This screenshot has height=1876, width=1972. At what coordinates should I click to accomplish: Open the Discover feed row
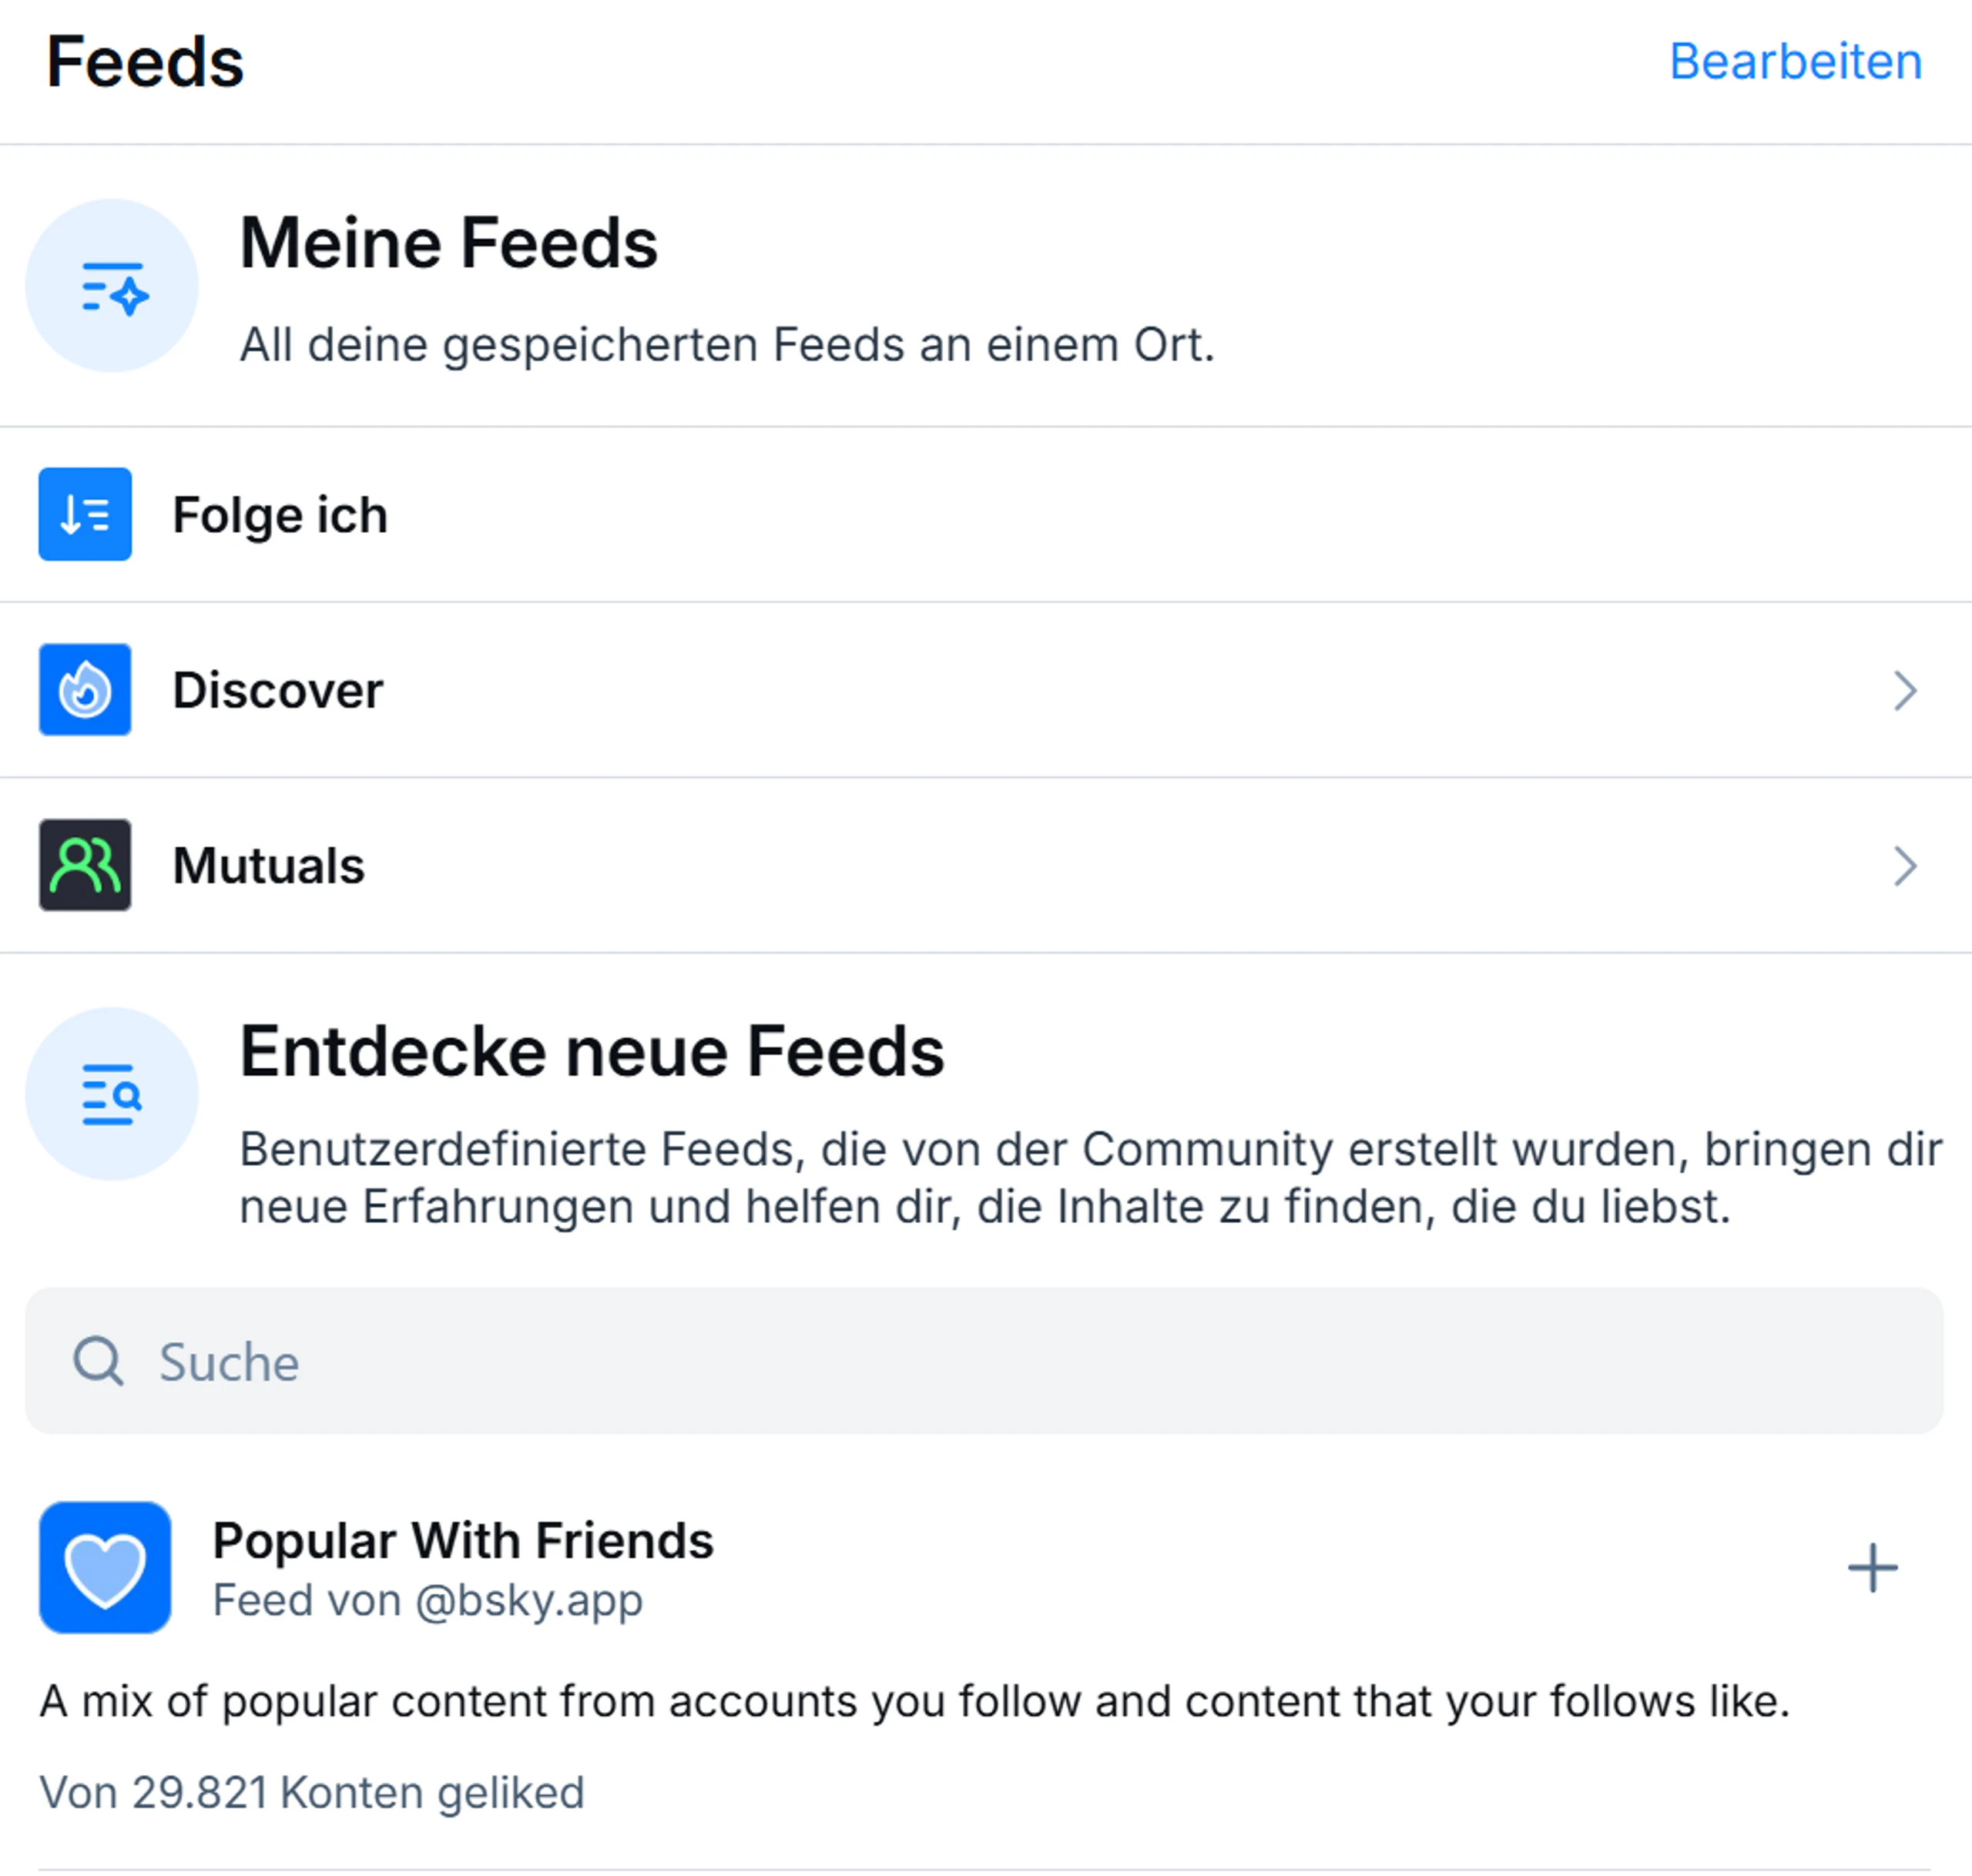pyautogui.click(x=986, y=690)
